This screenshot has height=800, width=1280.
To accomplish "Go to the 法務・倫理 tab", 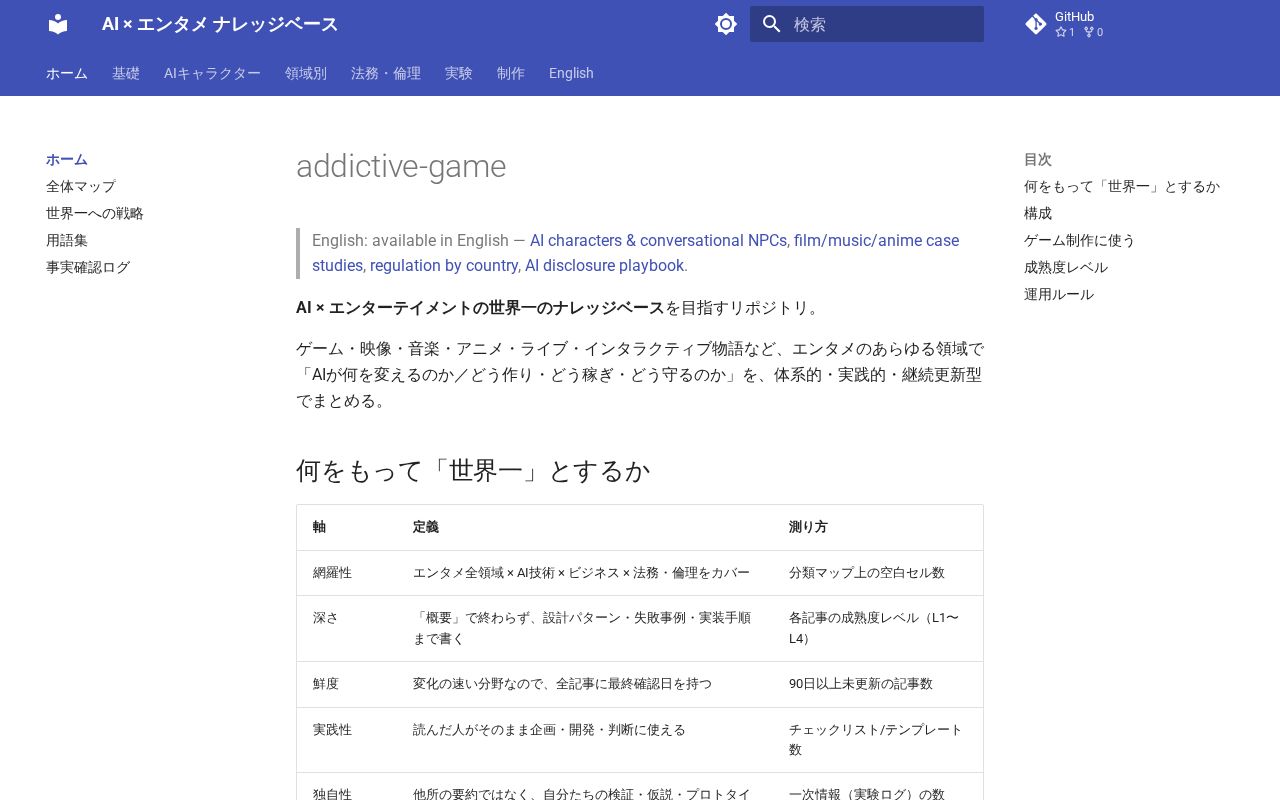I will [386, 73].
